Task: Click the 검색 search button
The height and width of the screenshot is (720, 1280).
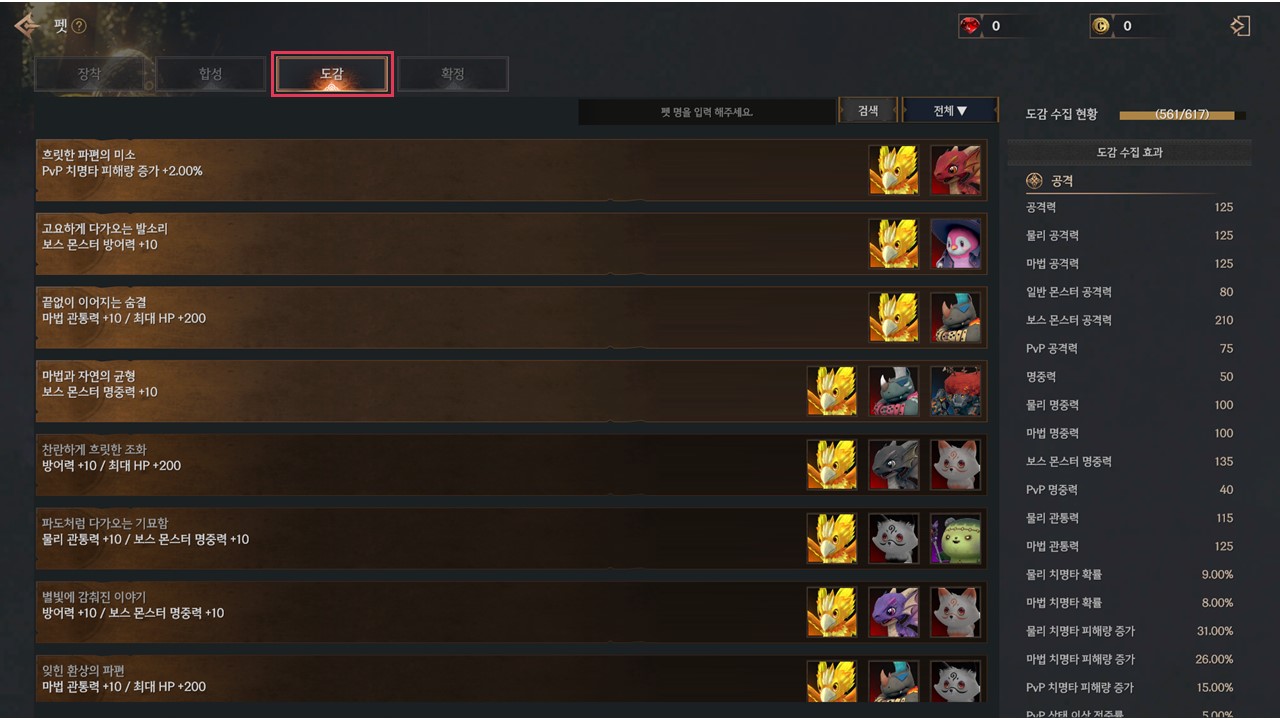Action: (x=868, y=111)
